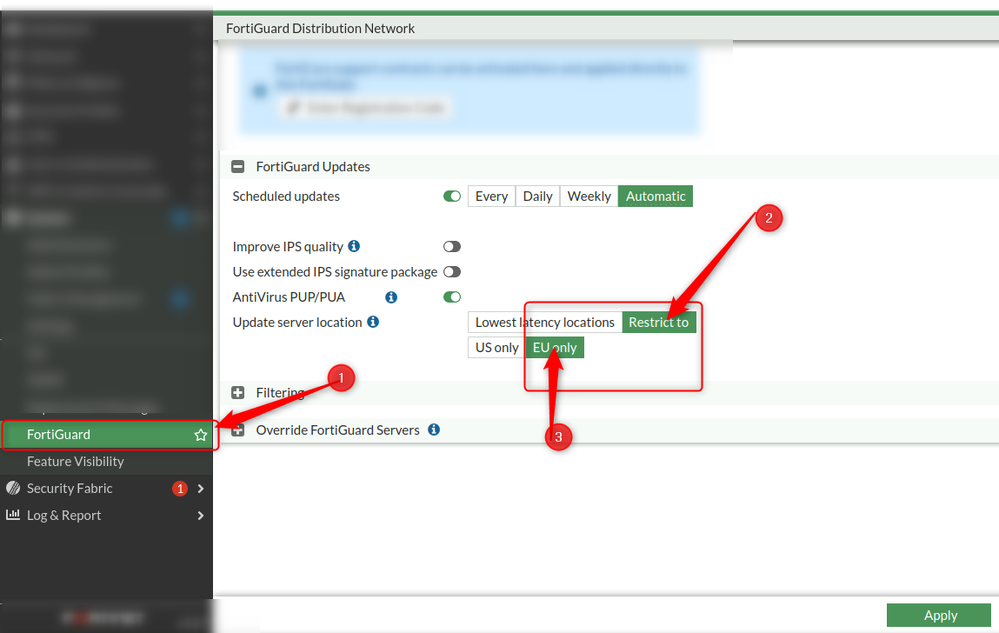Select the Automatic update schedule
The image size is (999, 633).
[x=655, y=196]
